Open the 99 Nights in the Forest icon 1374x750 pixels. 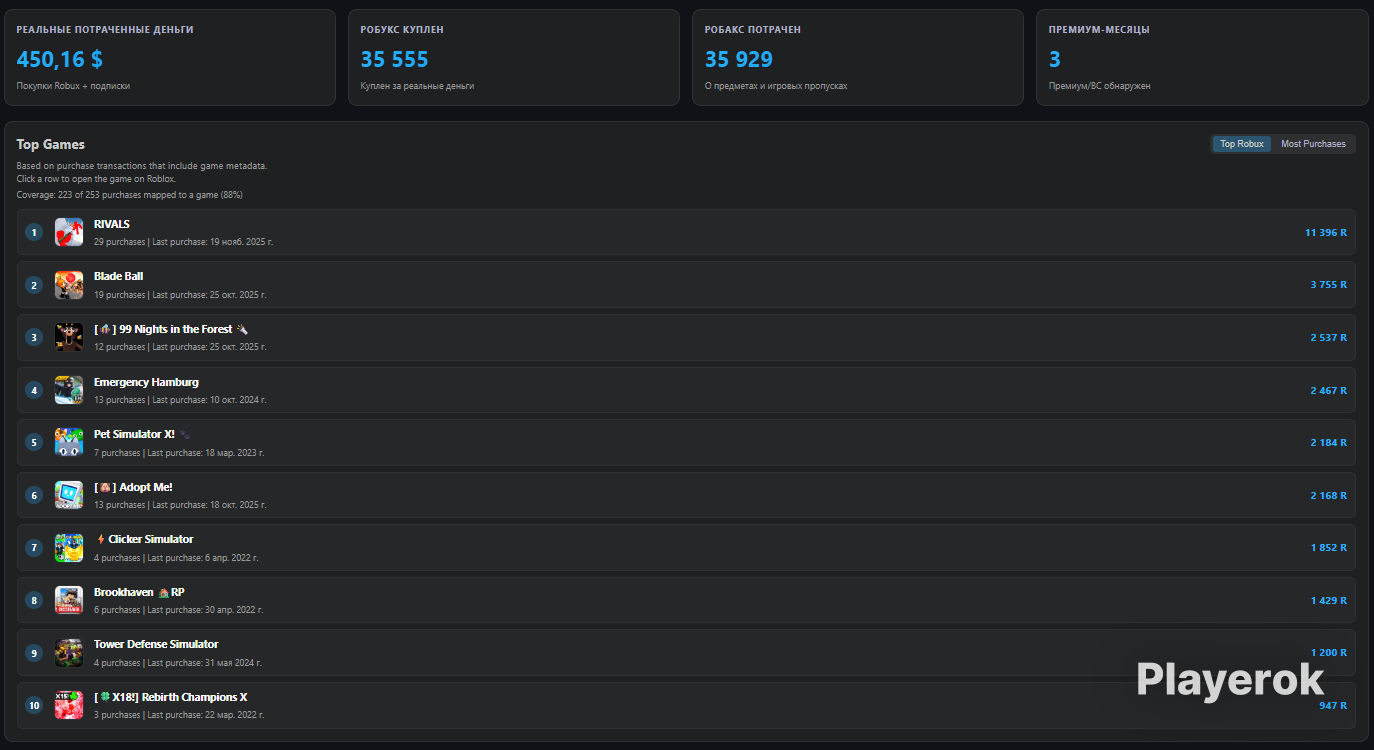coord(69,337)
